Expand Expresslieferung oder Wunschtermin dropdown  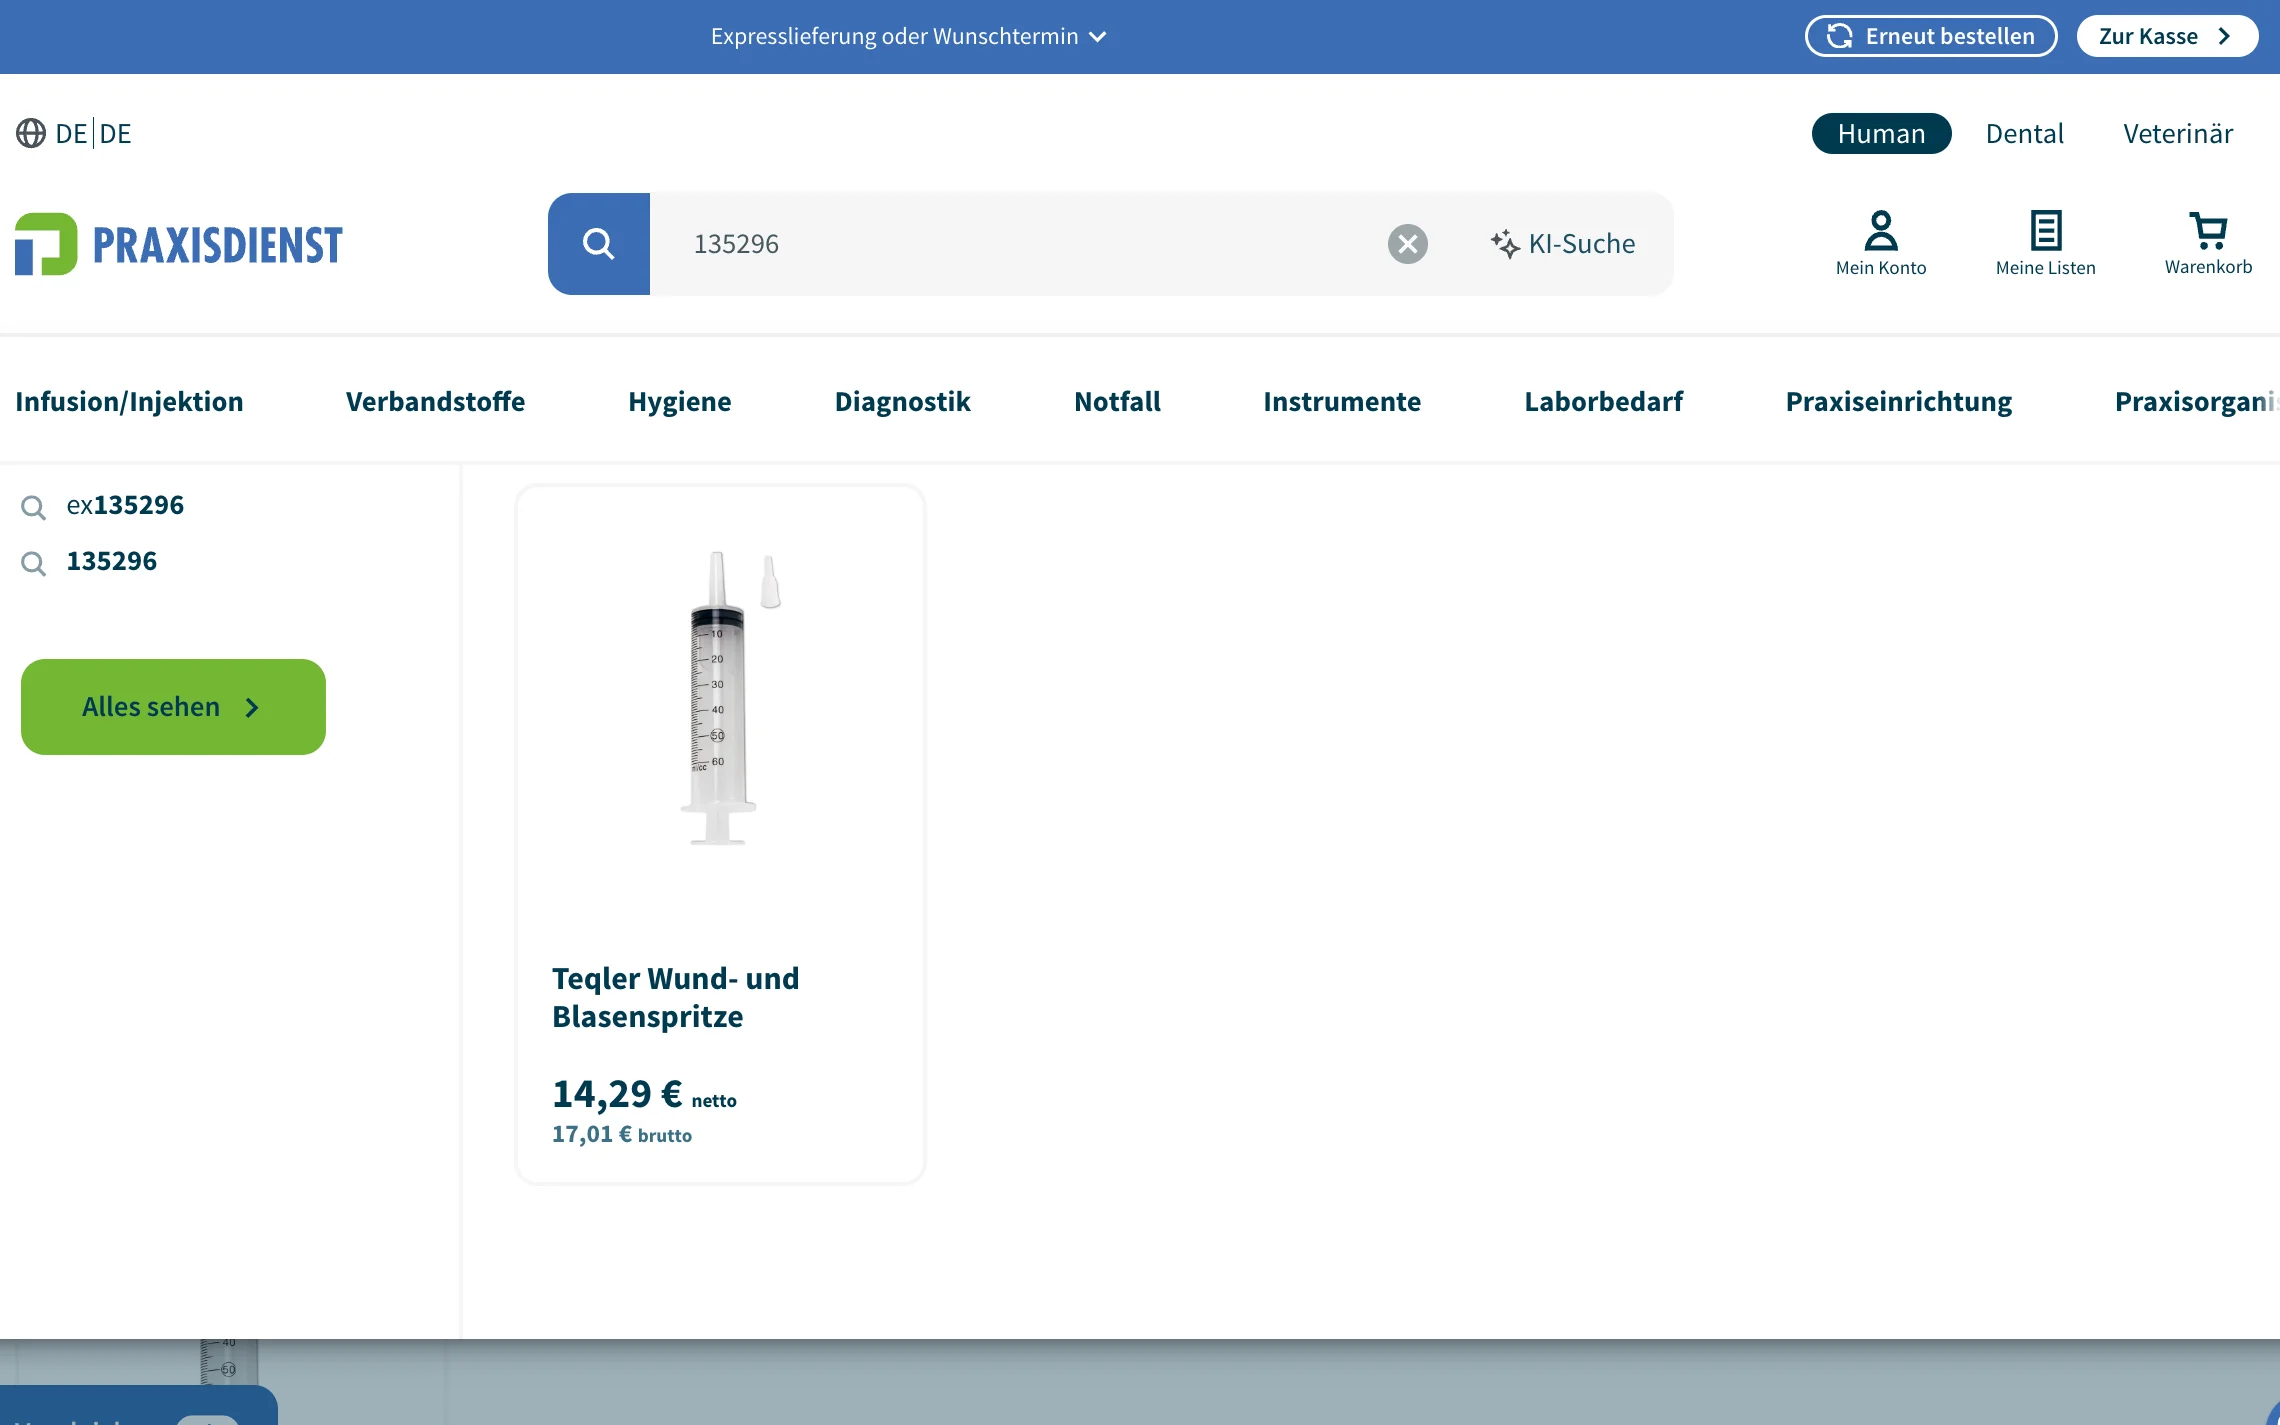(x=909, y=36)
